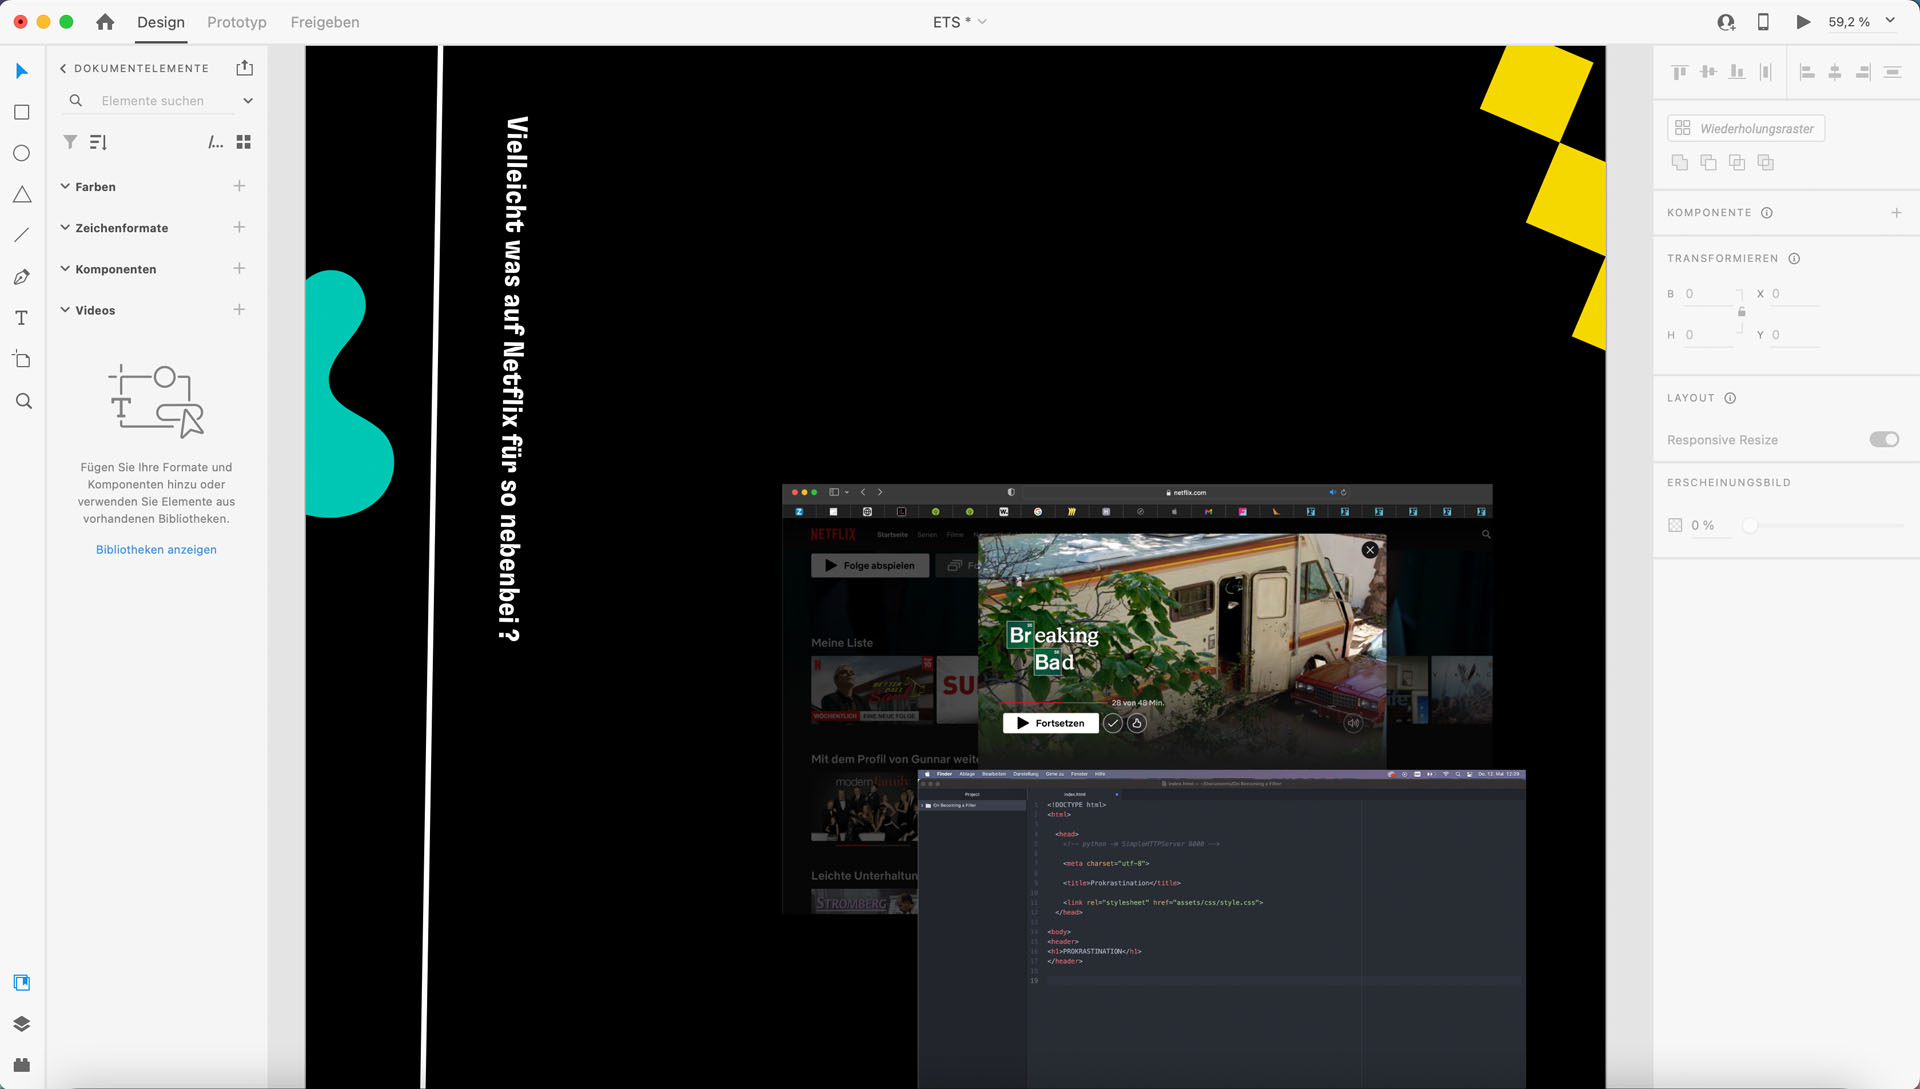Select the vertical Netflix headline text

(x=513, y=379)
